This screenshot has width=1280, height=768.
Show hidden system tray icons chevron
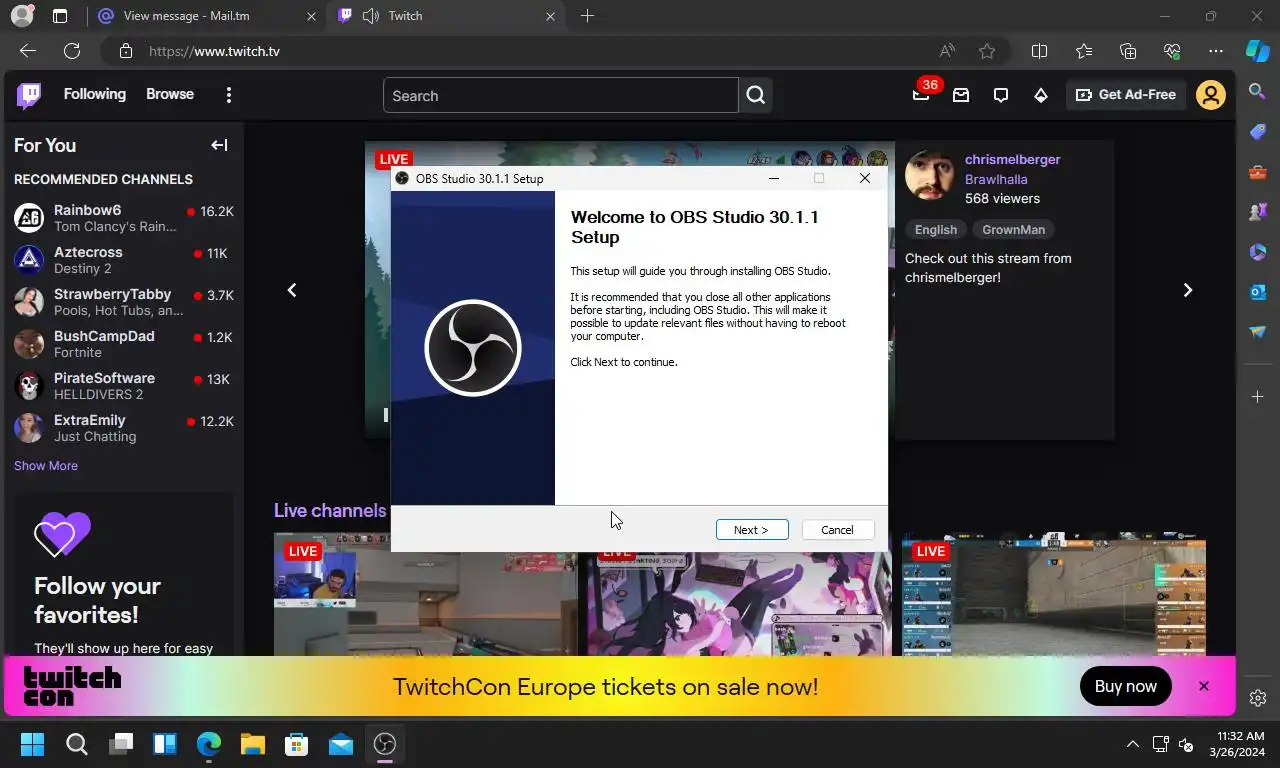1133,744
